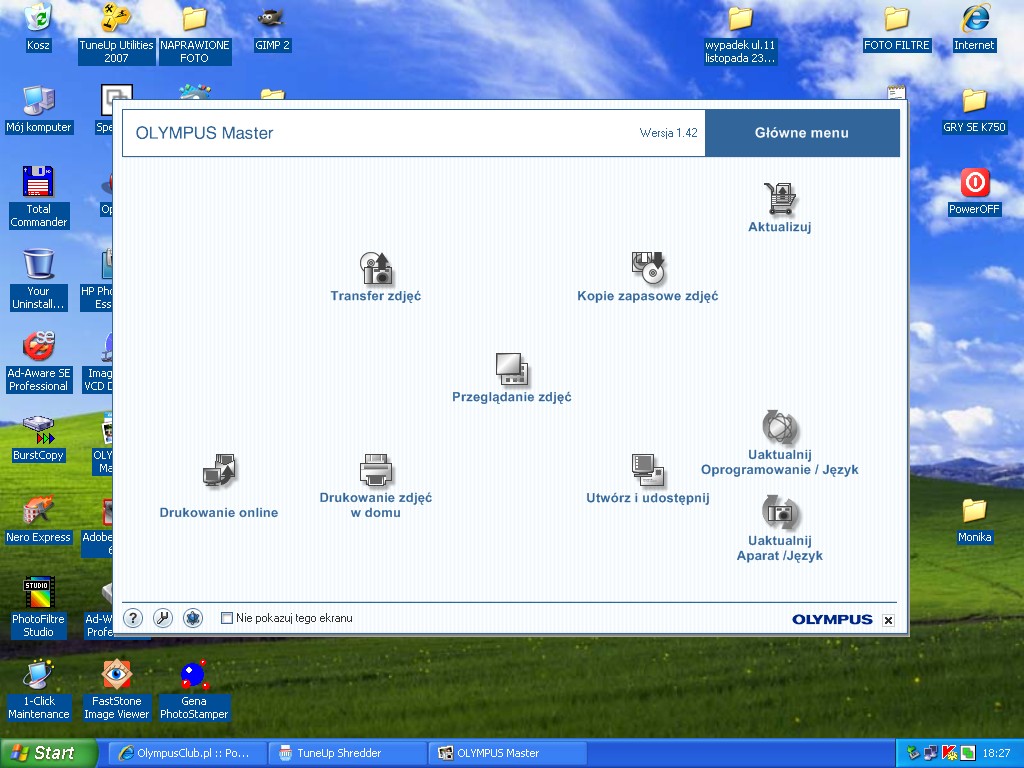Select the NAPRAWIONE FOTO folder on desktop
1024x768 pixels.
(x=195, y=33)
